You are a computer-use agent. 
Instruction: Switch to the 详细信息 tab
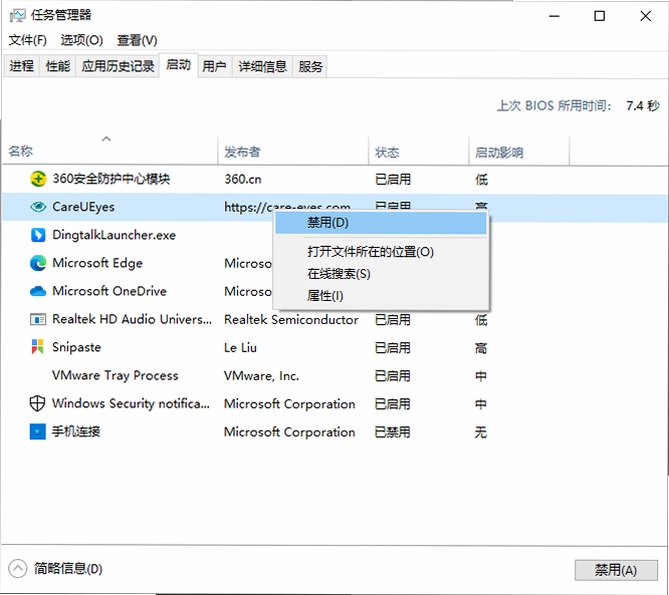[262, 66]
